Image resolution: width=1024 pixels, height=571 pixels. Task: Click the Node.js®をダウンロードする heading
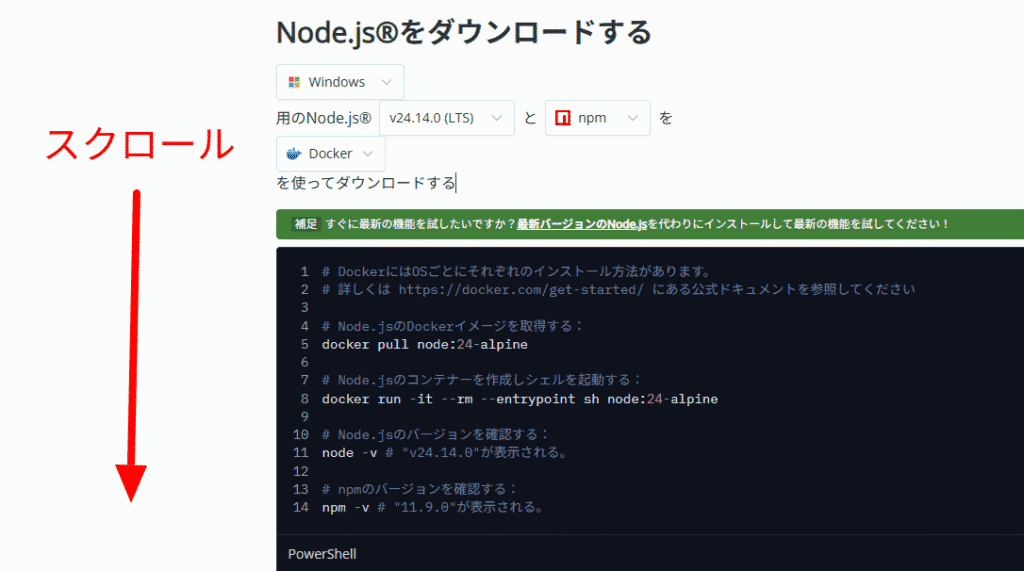coord(463,32)
